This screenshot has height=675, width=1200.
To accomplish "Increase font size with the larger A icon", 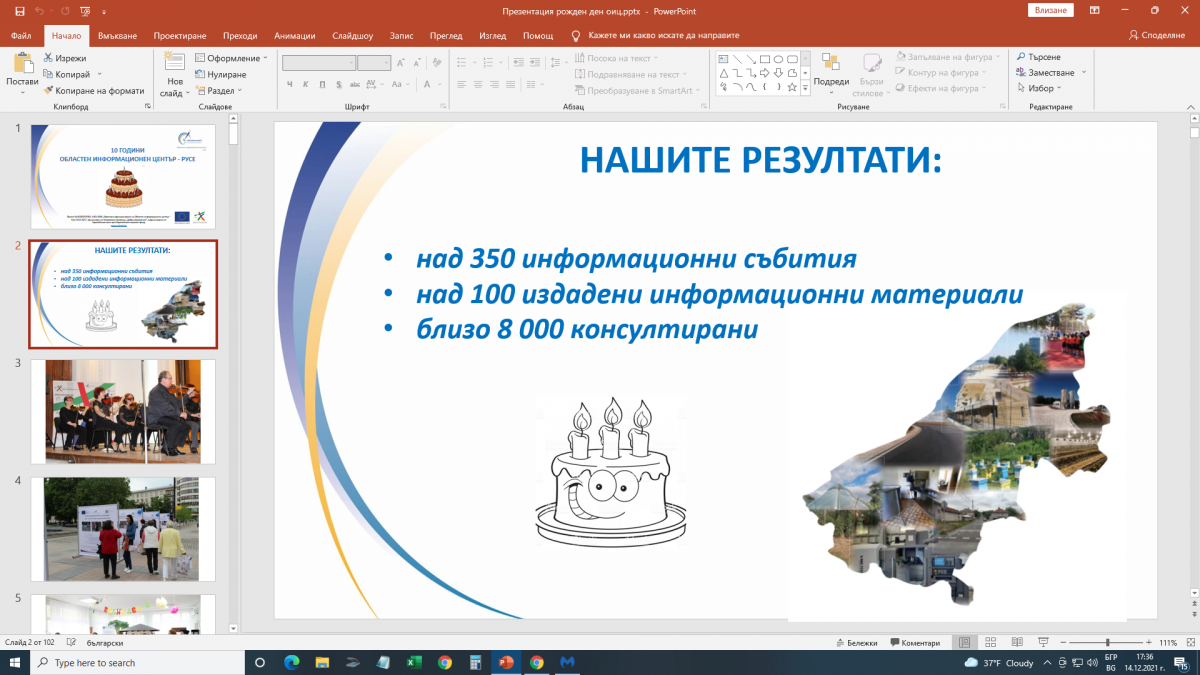I will tap(399, 63).
